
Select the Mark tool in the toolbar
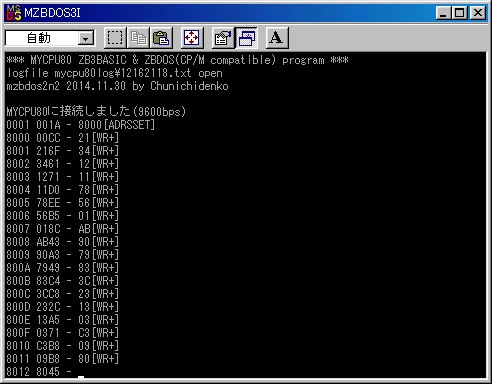coord(115,38)
